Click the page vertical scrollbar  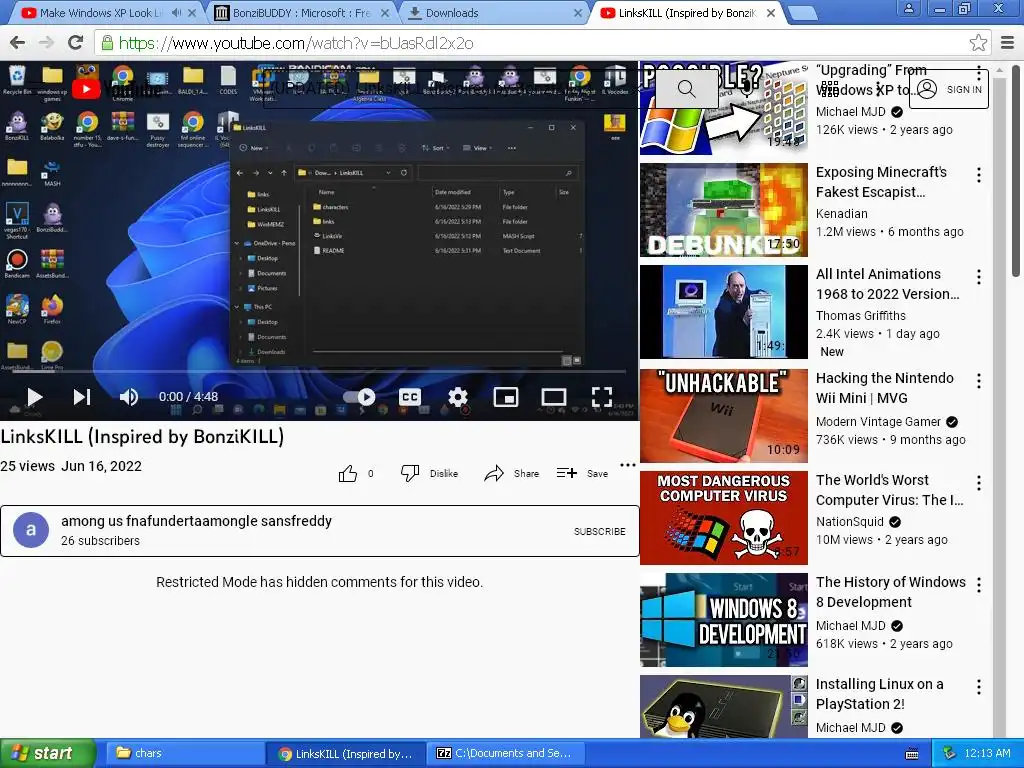coord(1016,170)
